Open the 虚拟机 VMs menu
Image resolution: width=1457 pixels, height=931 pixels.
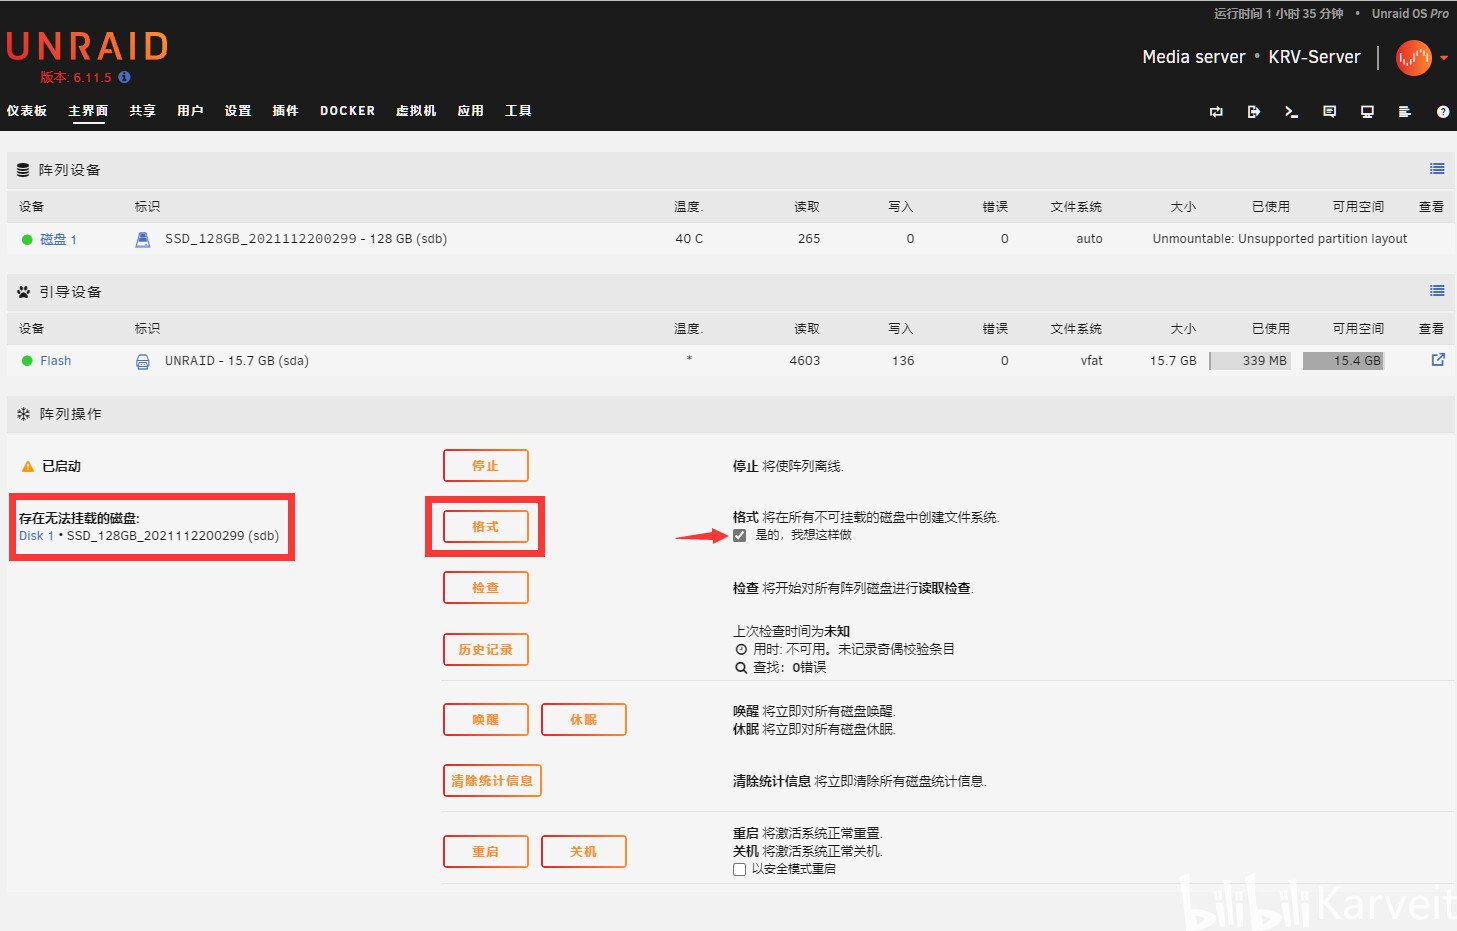[x=416, y=111]
